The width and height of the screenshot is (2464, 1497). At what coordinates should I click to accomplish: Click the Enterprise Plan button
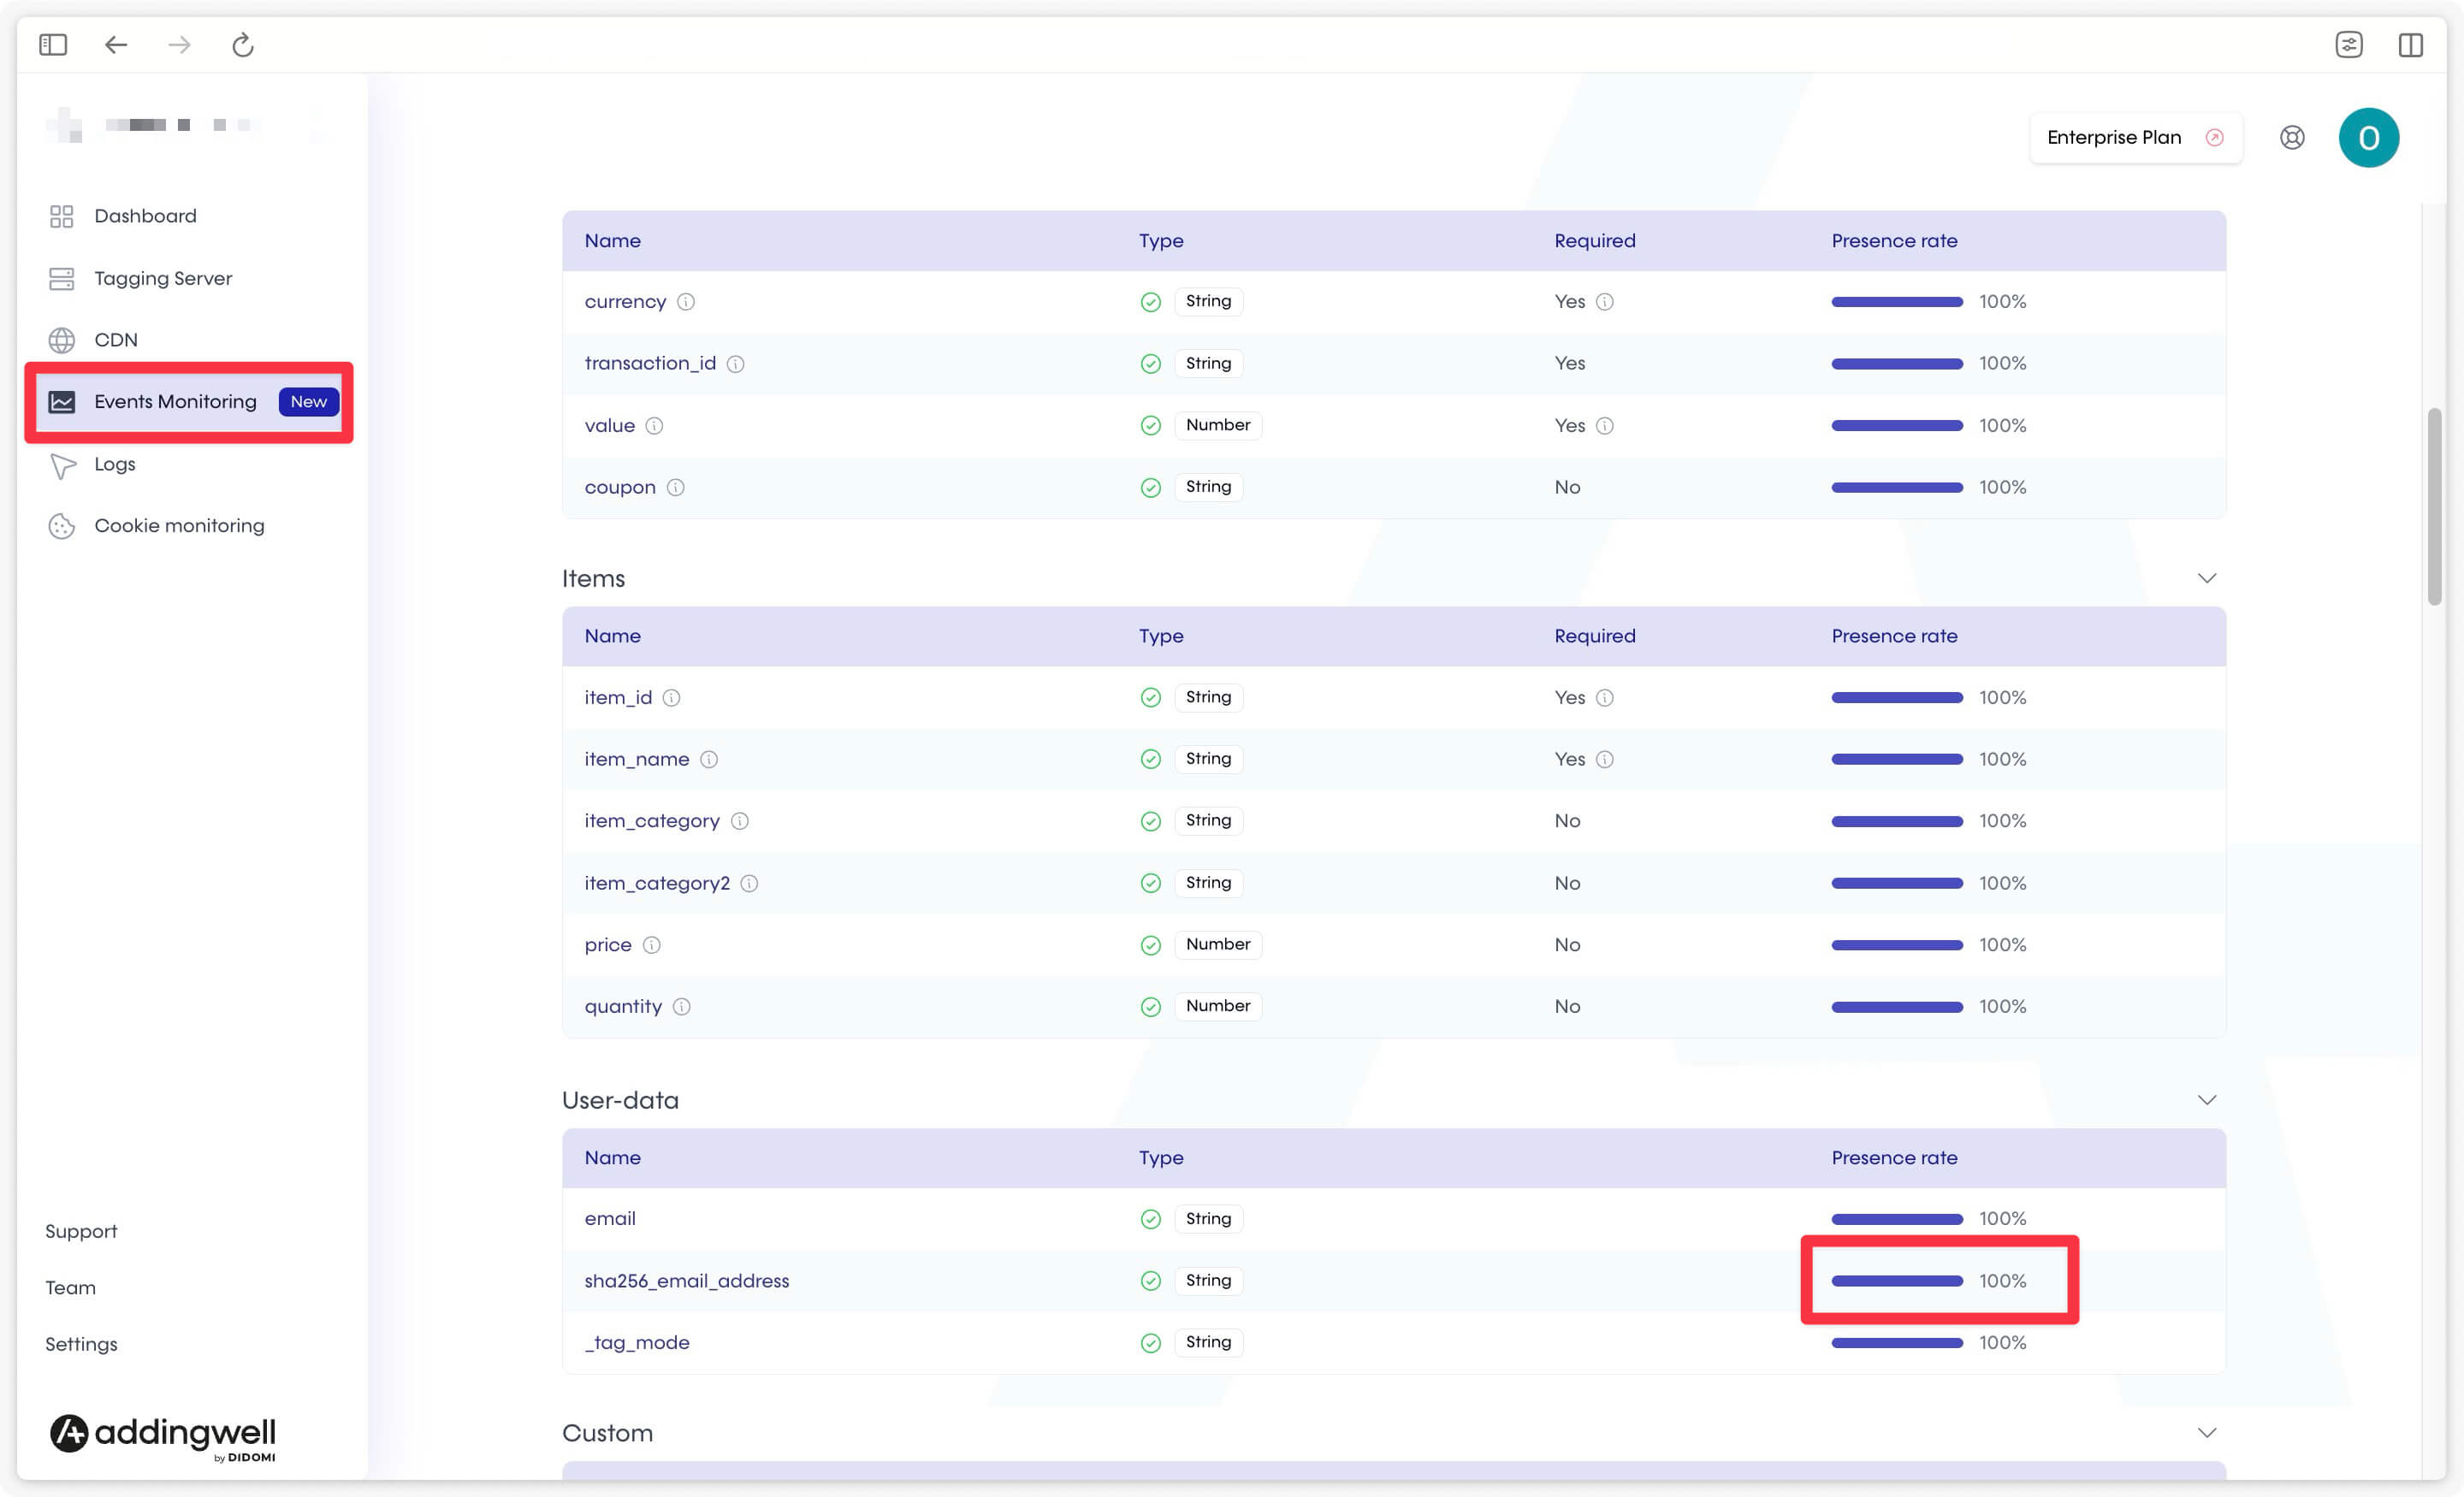coord(2135,138)
